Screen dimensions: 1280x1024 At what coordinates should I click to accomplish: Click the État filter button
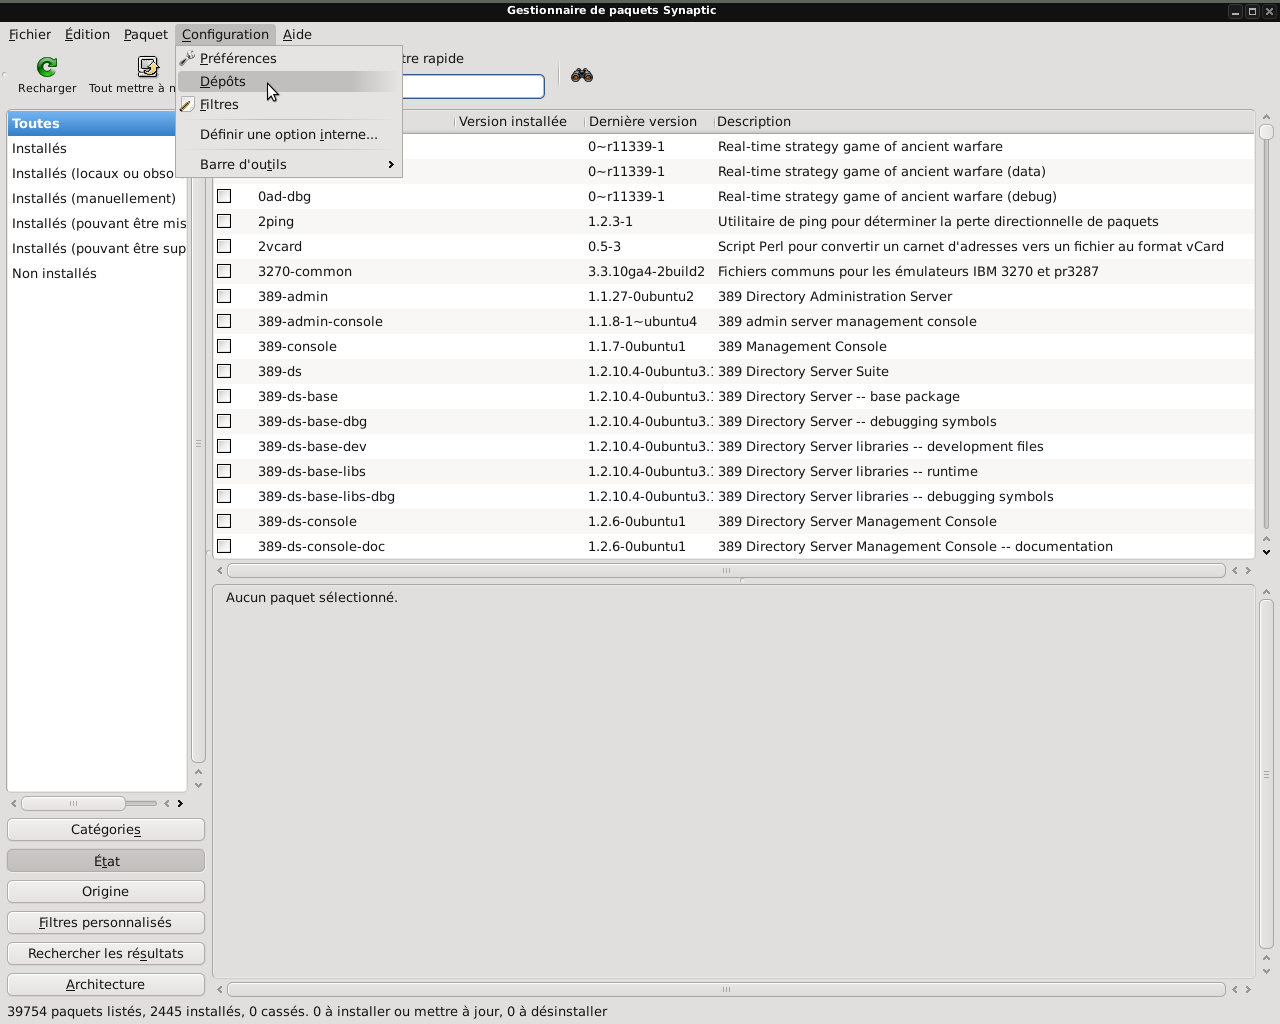[106, 860]
